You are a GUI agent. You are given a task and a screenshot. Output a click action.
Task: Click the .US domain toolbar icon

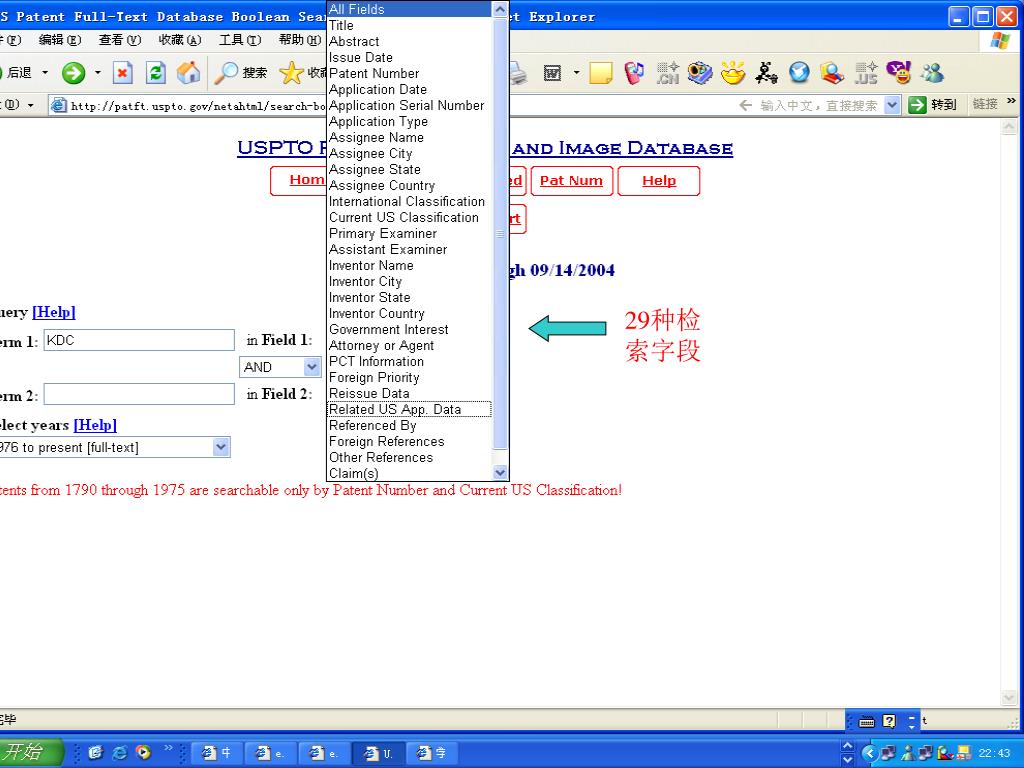click(865, 72)
